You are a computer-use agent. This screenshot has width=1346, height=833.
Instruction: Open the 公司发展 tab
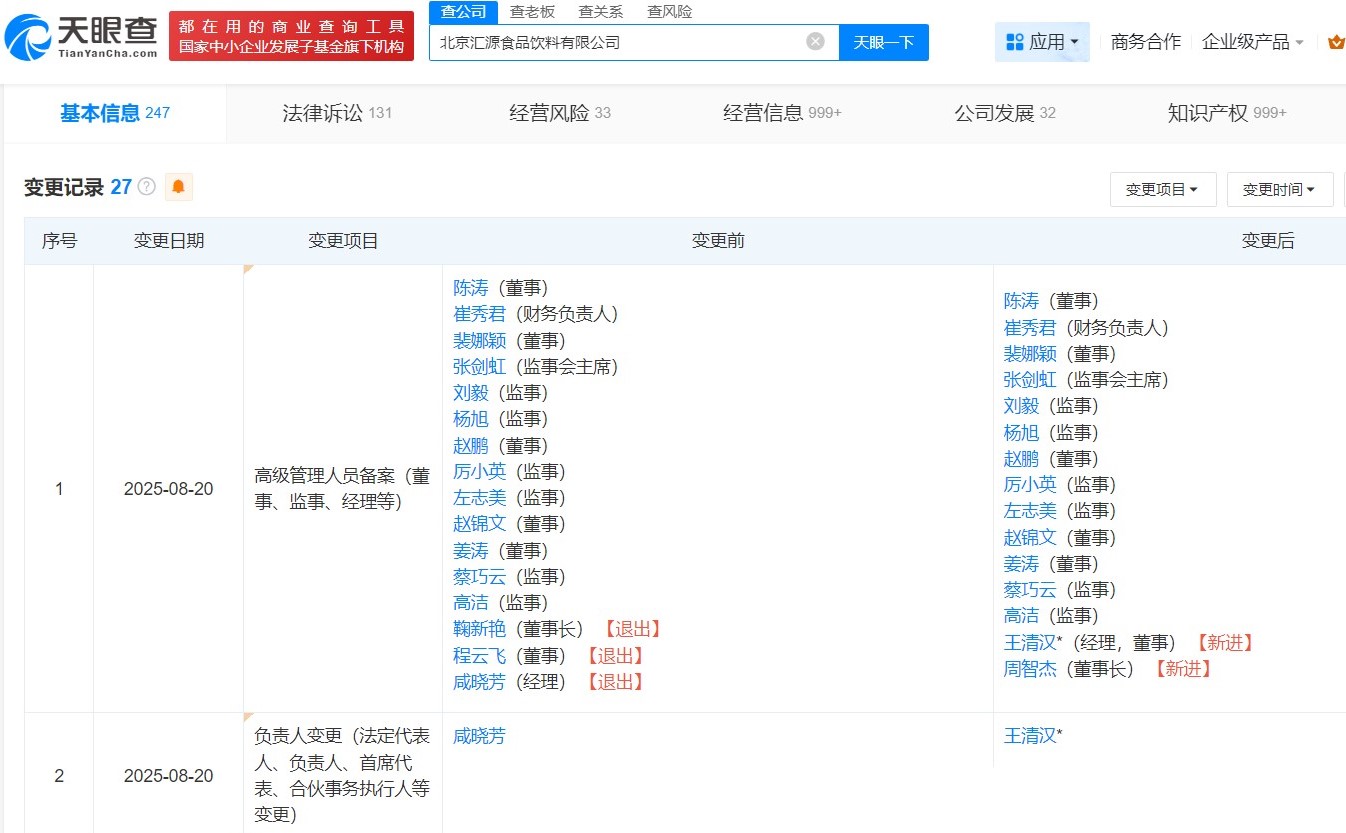click(1005, 113)
